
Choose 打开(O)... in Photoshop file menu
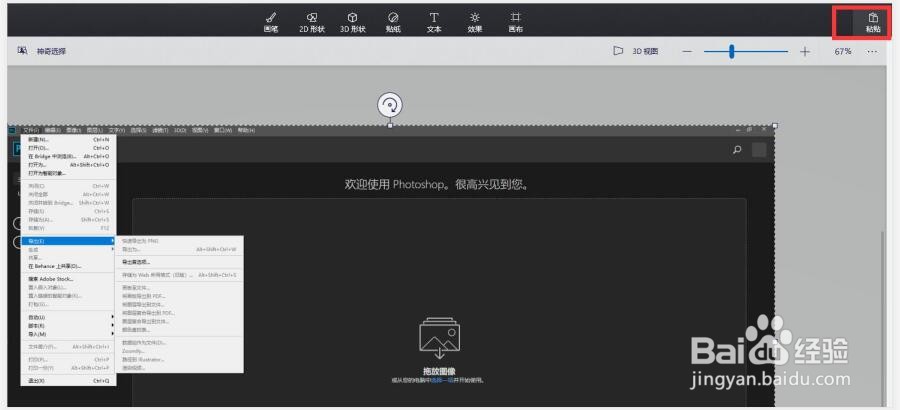point(68,148)
